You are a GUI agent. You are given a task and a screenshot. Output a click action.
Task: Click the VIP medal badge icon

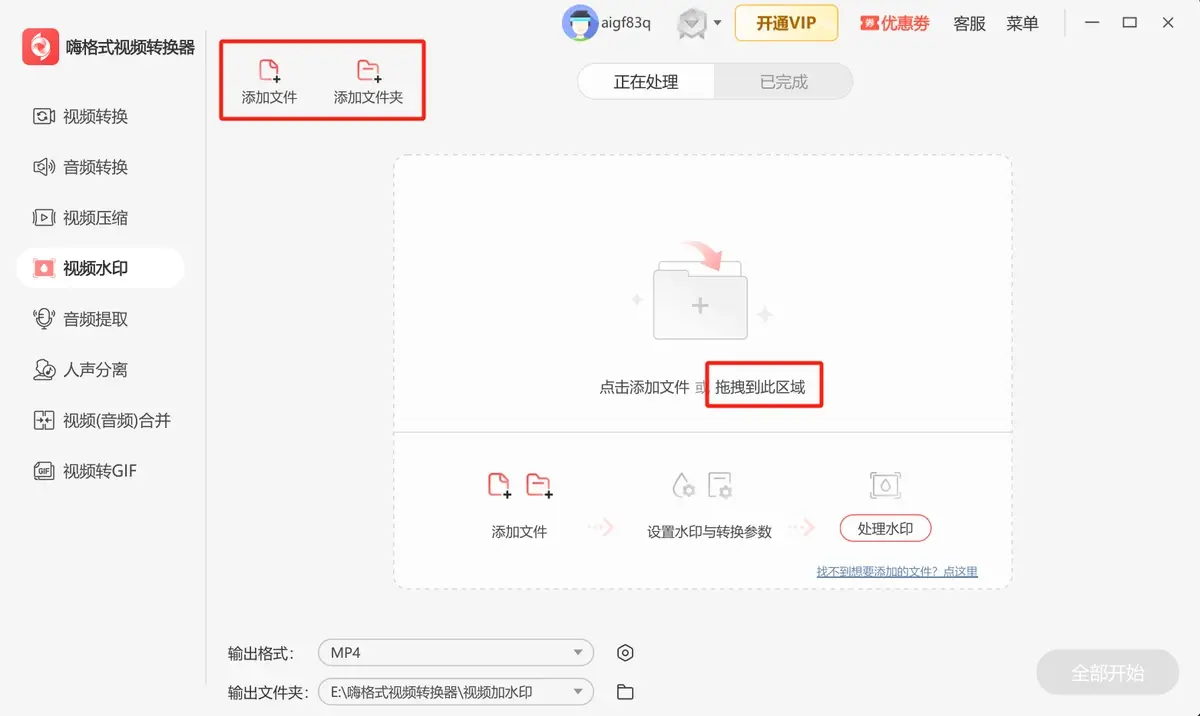pyautogui.click(x=692, y=23)
